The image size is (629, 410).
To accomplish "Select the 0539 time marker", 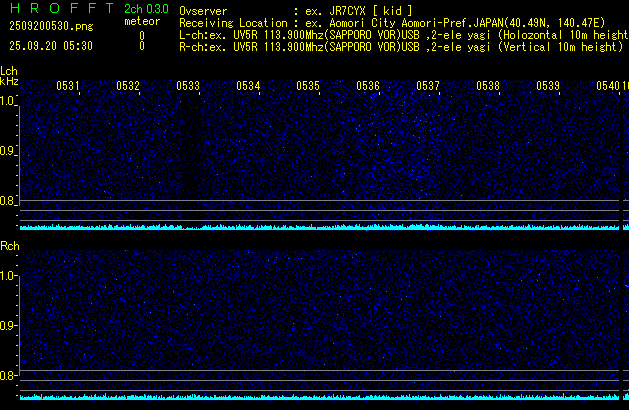I will (548, 87).
